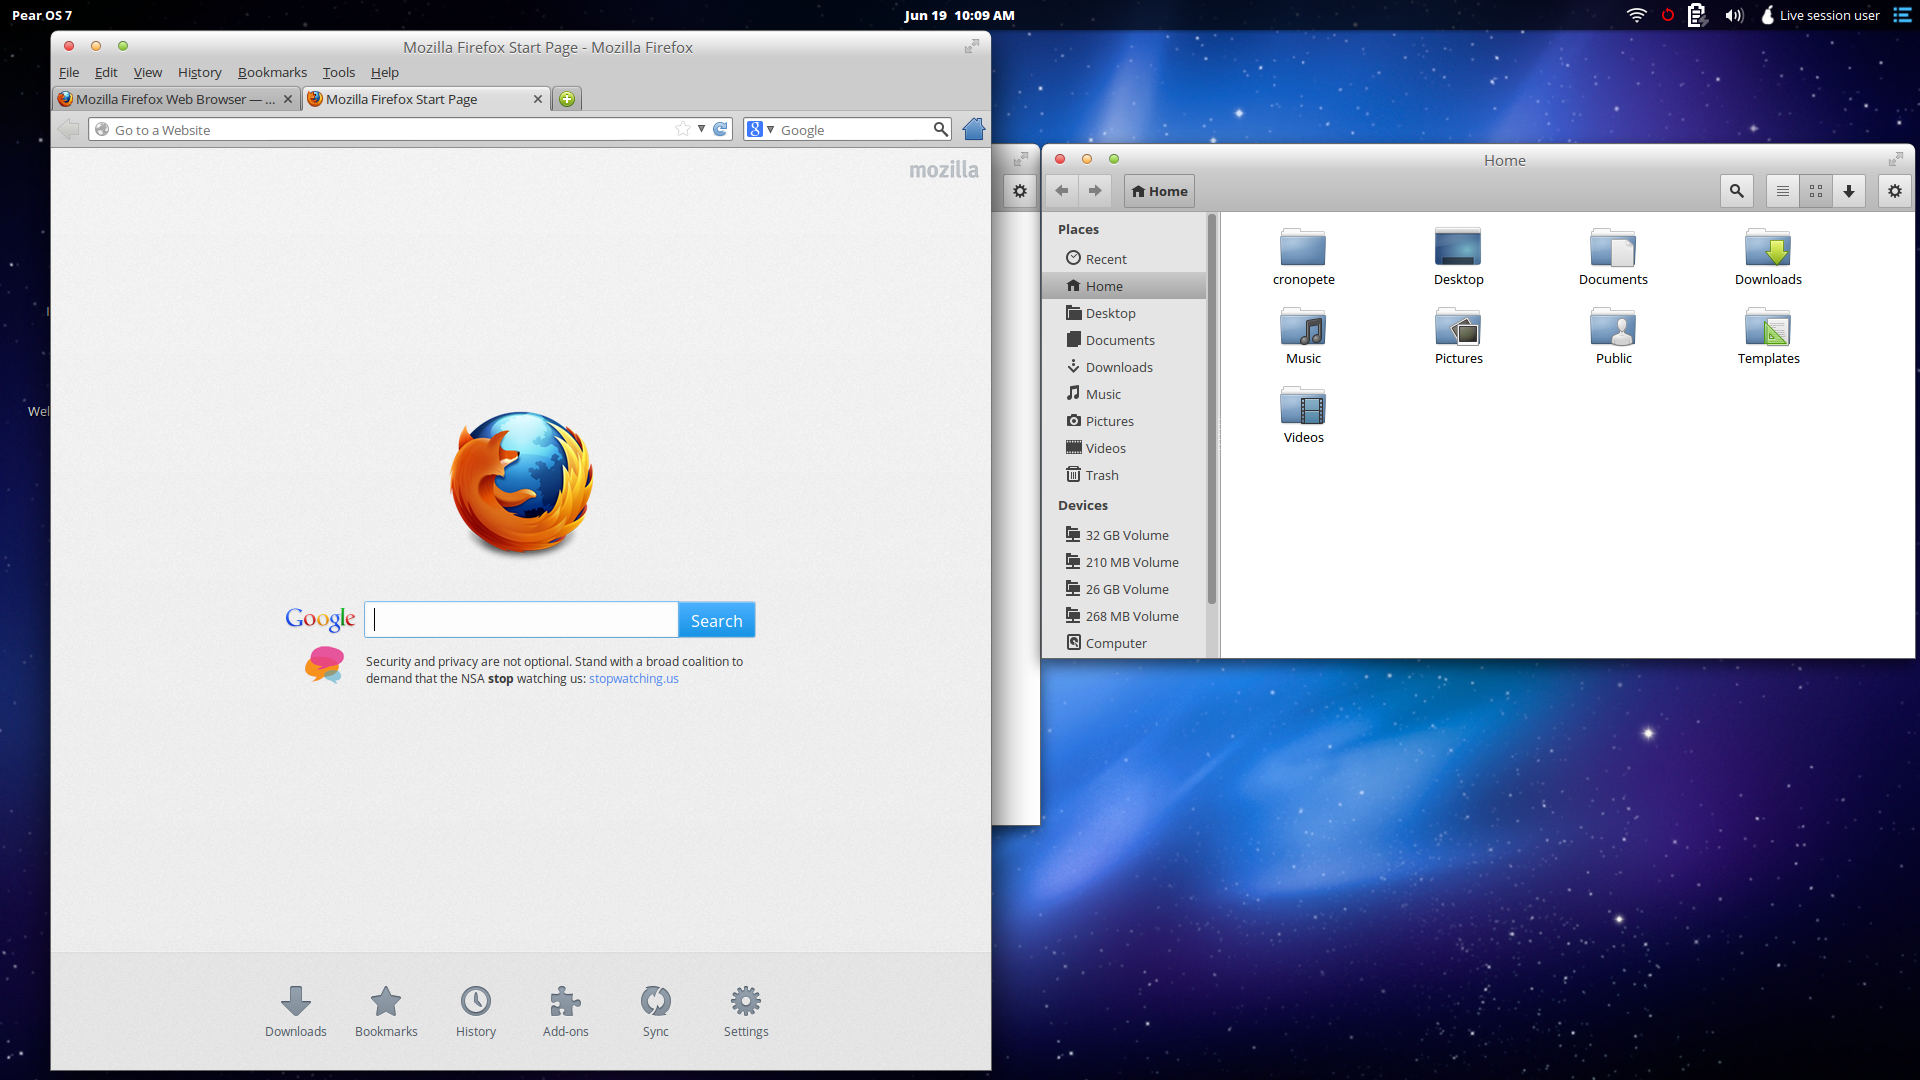
Task: Open the search engine selector dropdown
Action: [761, 129]
